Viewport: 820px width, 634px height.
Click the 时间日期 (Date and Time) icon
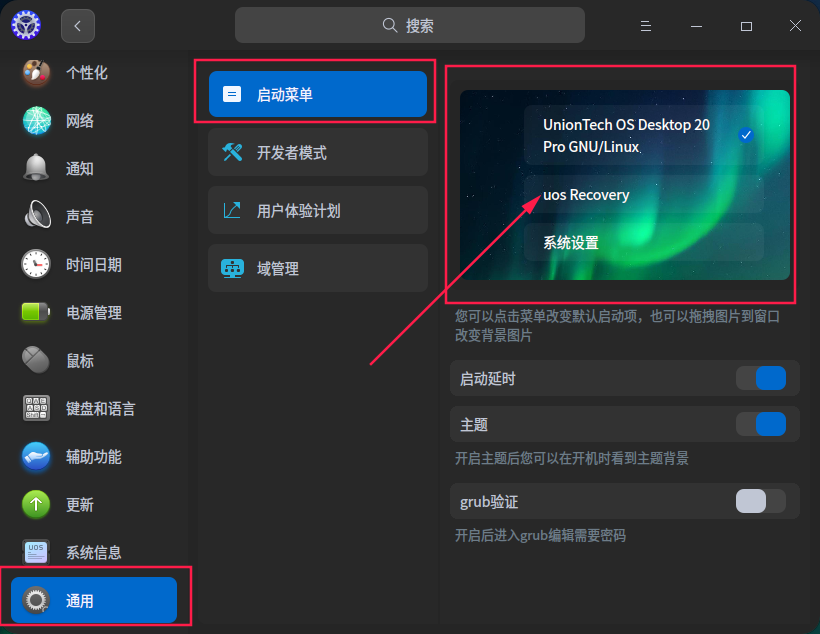pos(36,264)
